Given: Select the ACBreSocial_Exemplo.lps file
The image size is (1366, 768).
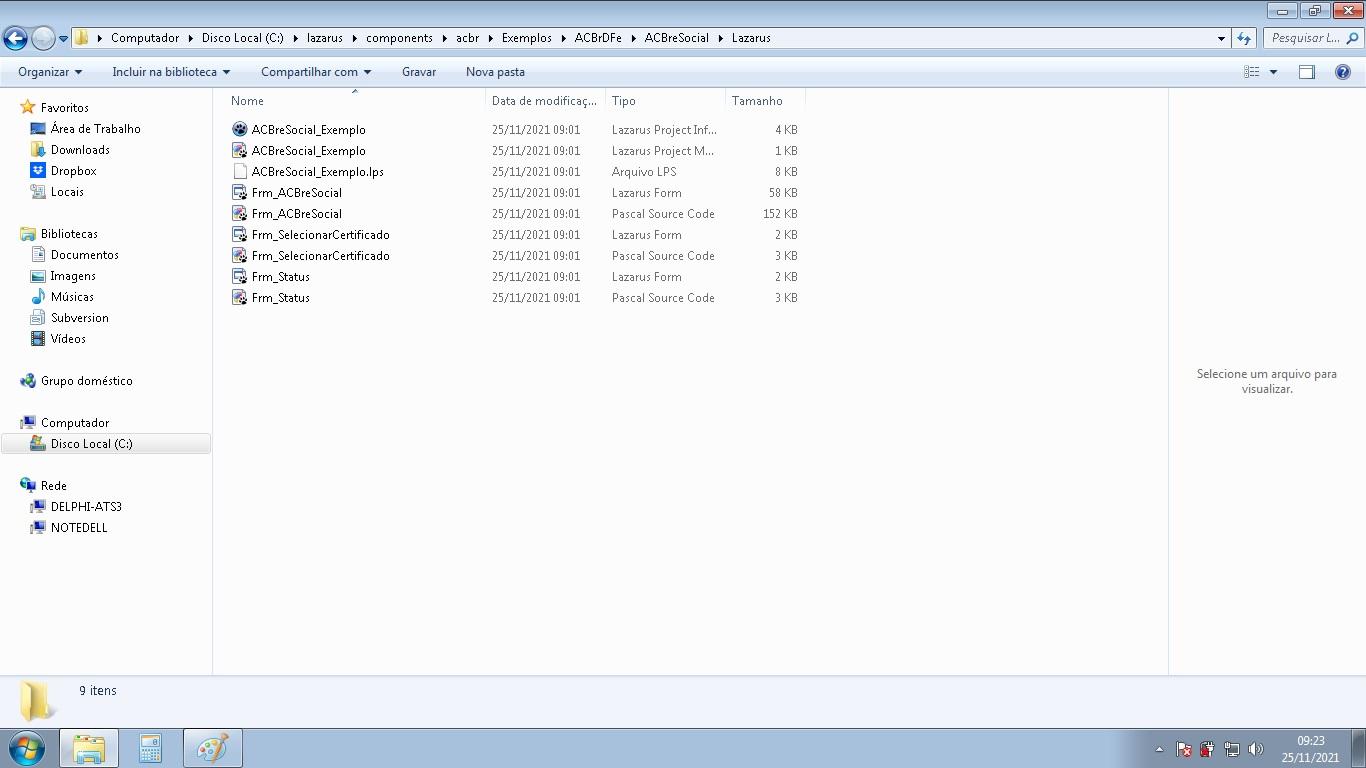Looking at the screenshot, I should tap(514, 172).
